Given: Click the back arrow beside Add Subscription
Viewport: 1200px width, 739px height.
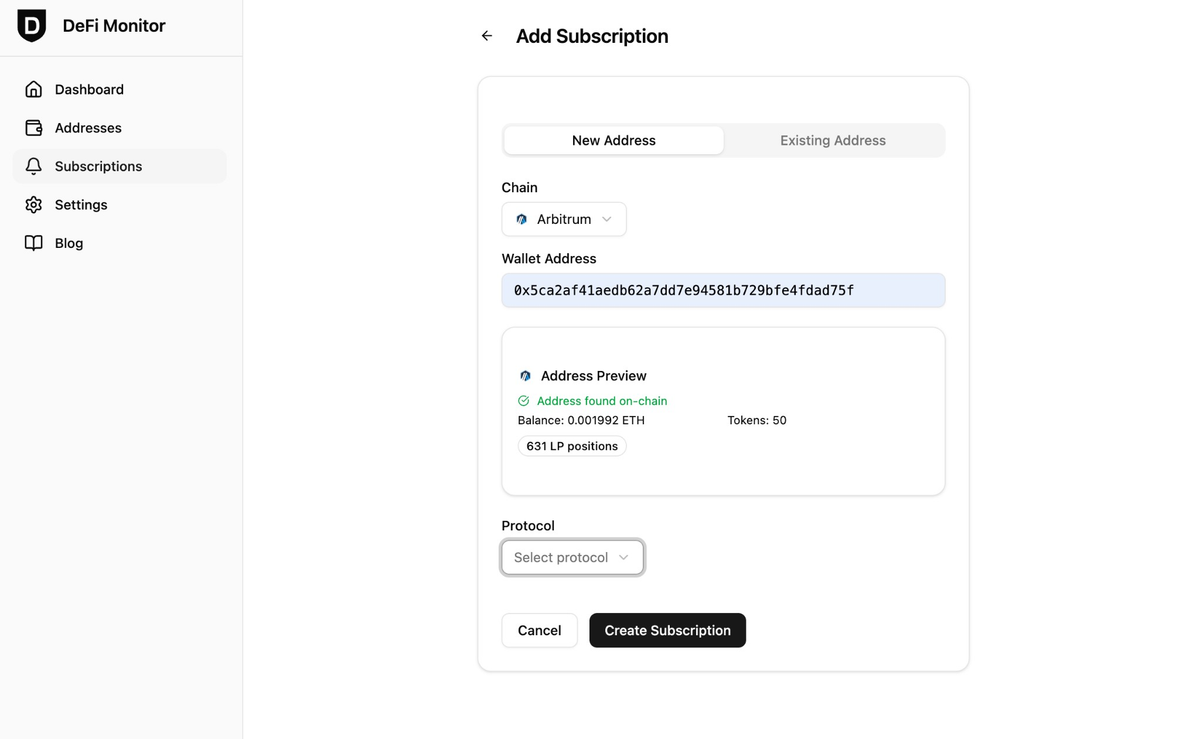Looking at the screenshot, I should coord(486,35).
